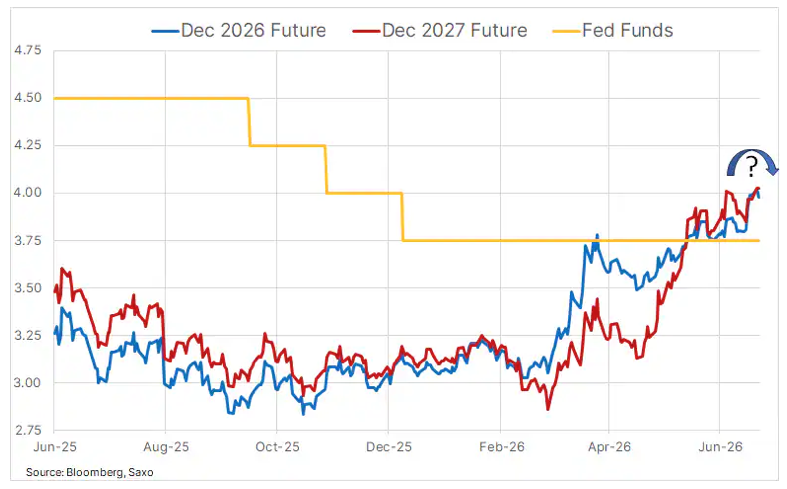Image resolution: width=787 pixels, height=489 pixels.
Task: Click the 4.50 y-axis value
Action: [28, 98]
